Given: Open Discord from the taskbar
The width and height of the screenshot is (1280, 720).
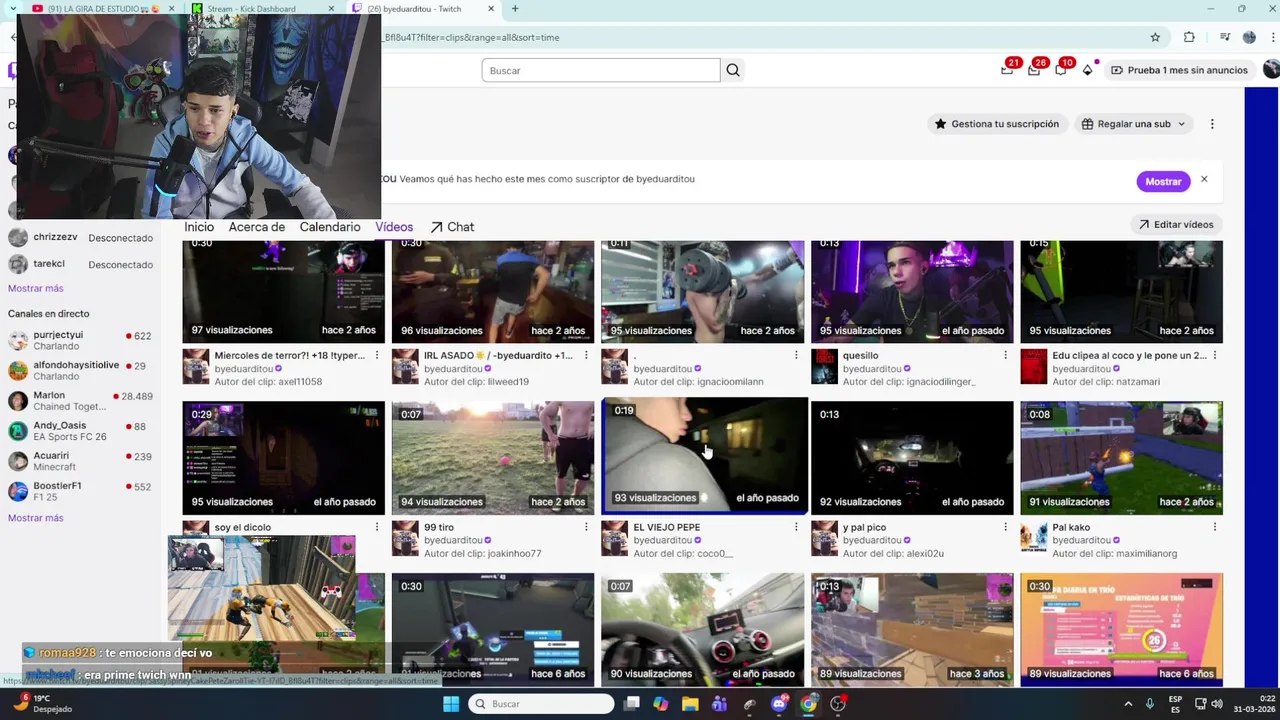Looking at the screenshot, I should pos(779,704).
